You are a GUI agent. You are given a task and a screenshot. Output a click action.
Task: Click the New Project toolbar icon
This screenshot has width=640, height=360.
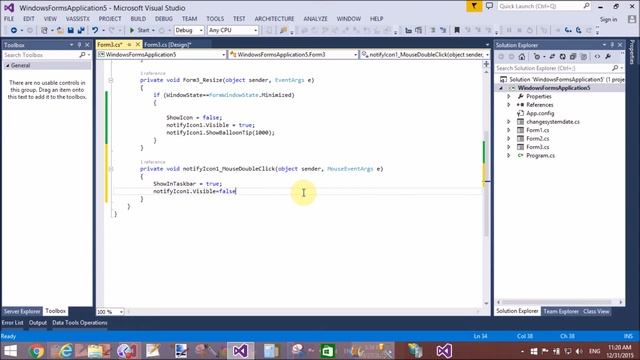[x=44, y=30]
